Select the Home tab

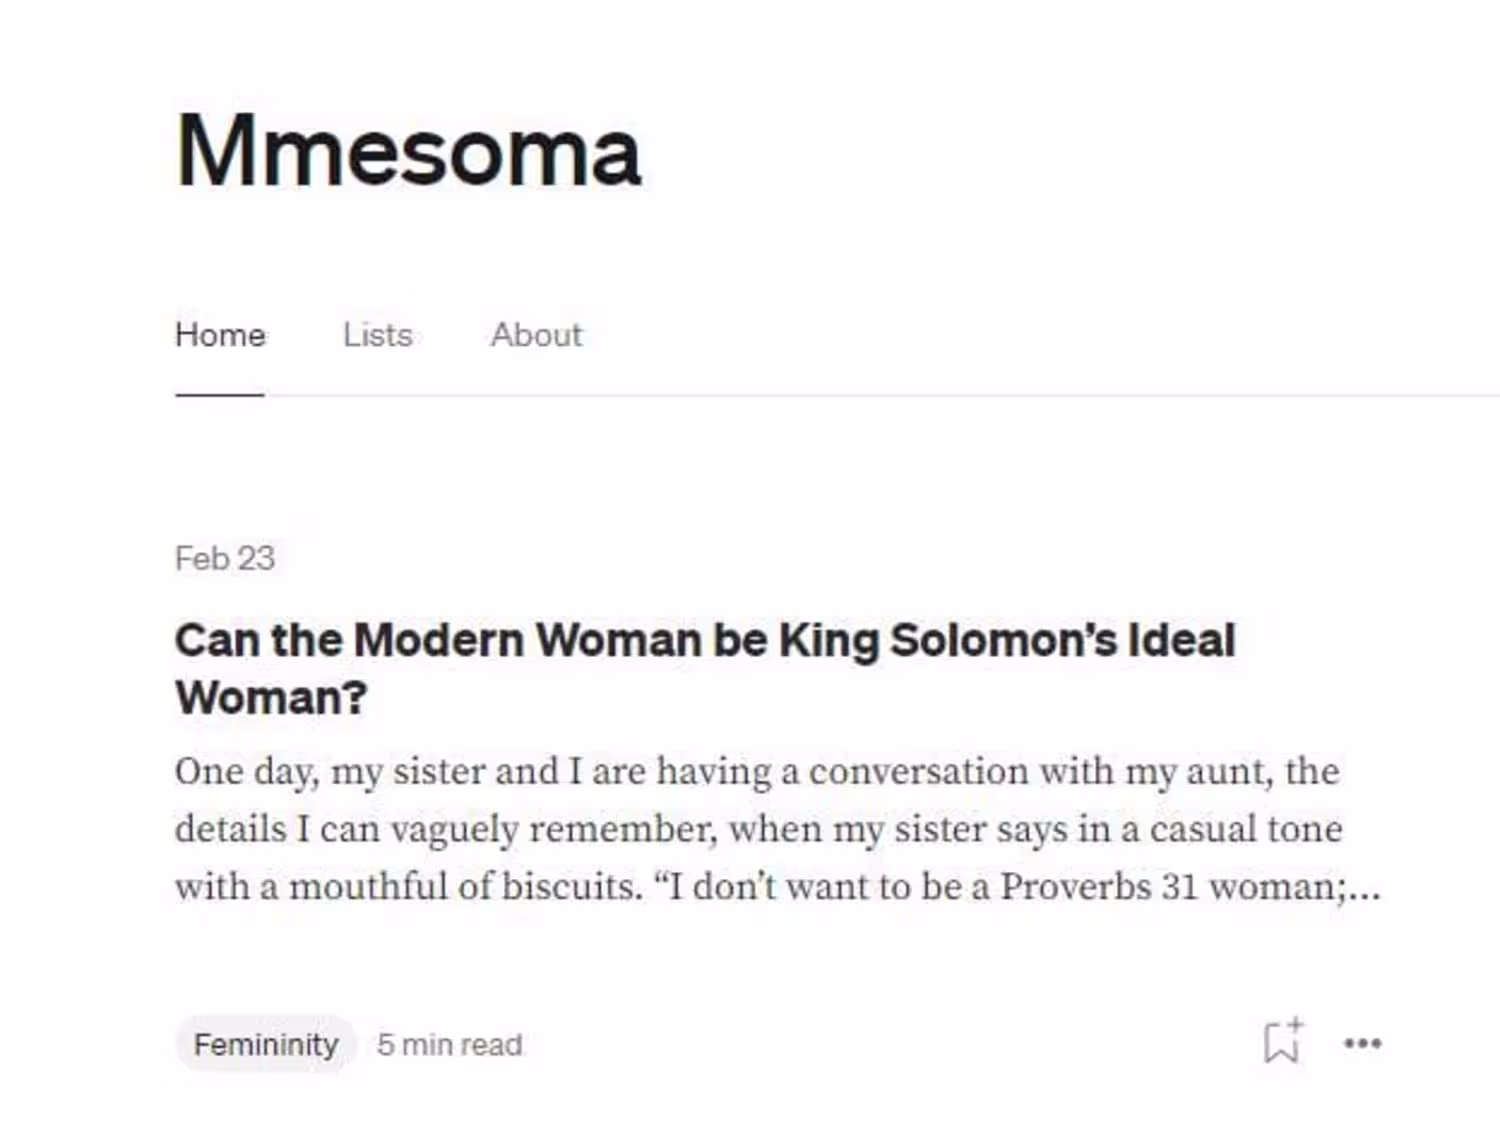220,335
